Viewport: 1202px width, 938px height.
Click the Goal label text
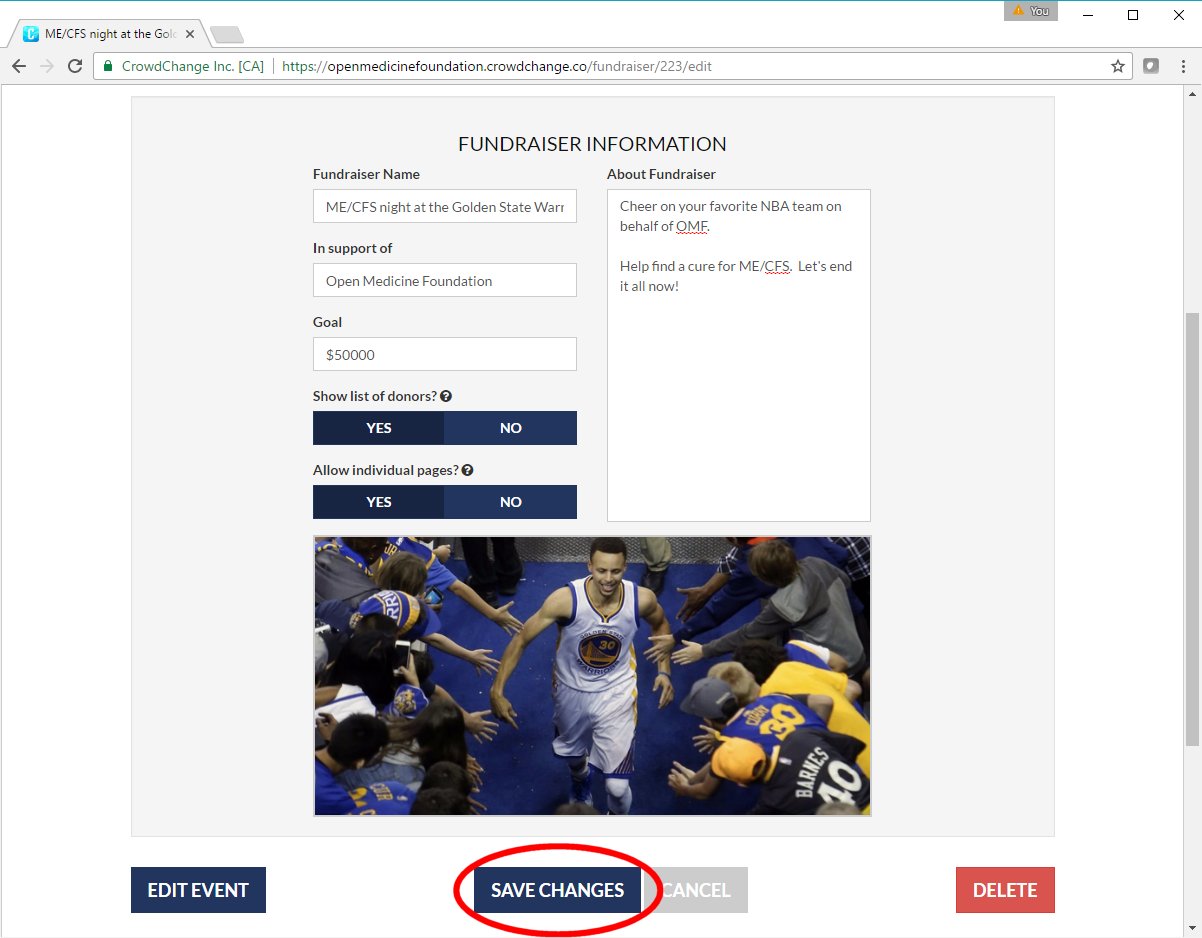(327, 322)
